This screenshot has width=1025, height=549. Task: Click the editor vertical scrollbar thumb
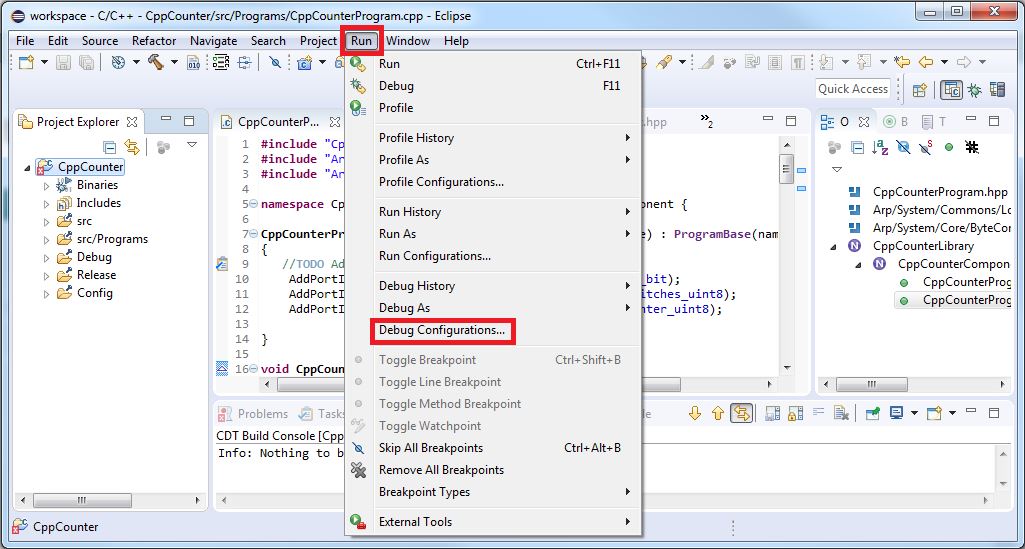coord(786,168)
